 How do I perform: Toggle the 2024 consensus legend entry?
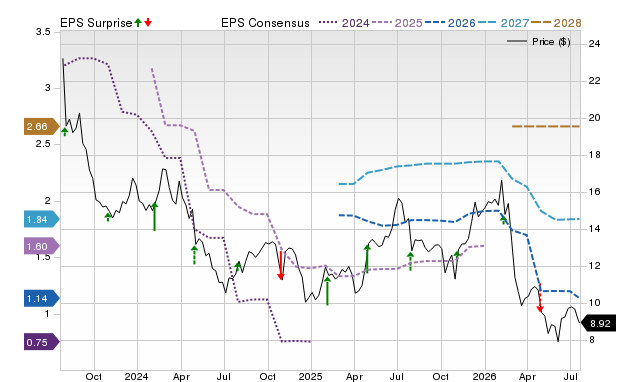pos(344,23)
